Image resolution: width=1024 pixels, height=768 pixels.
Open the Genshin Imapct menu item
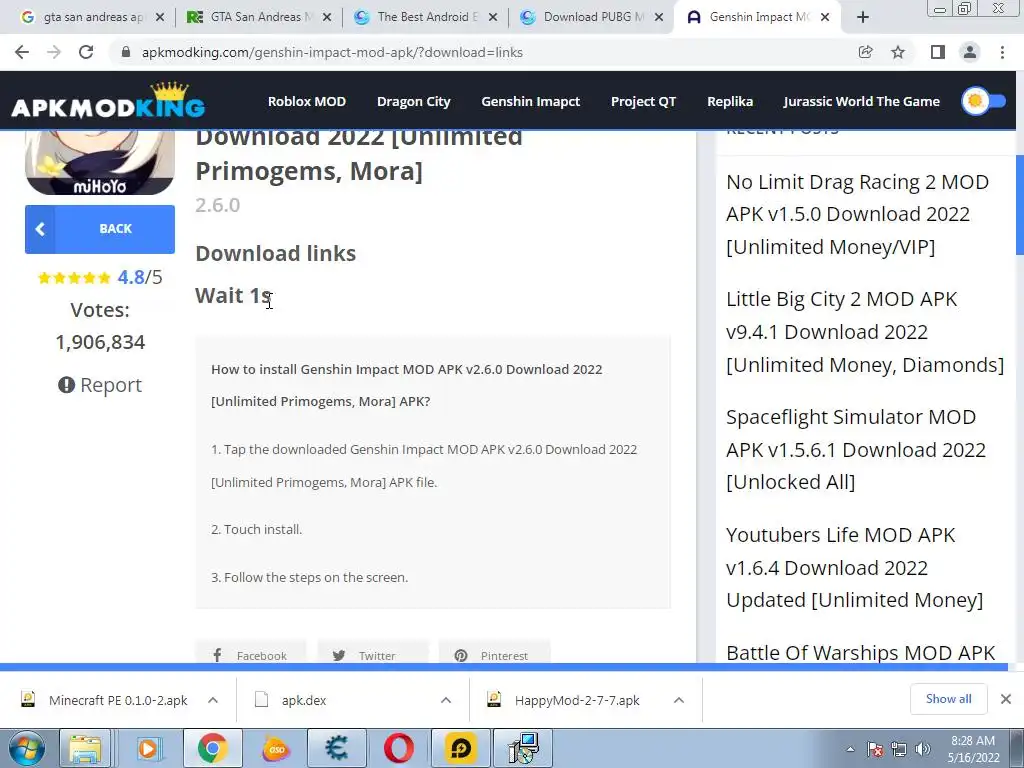click(x=530, y=101)
